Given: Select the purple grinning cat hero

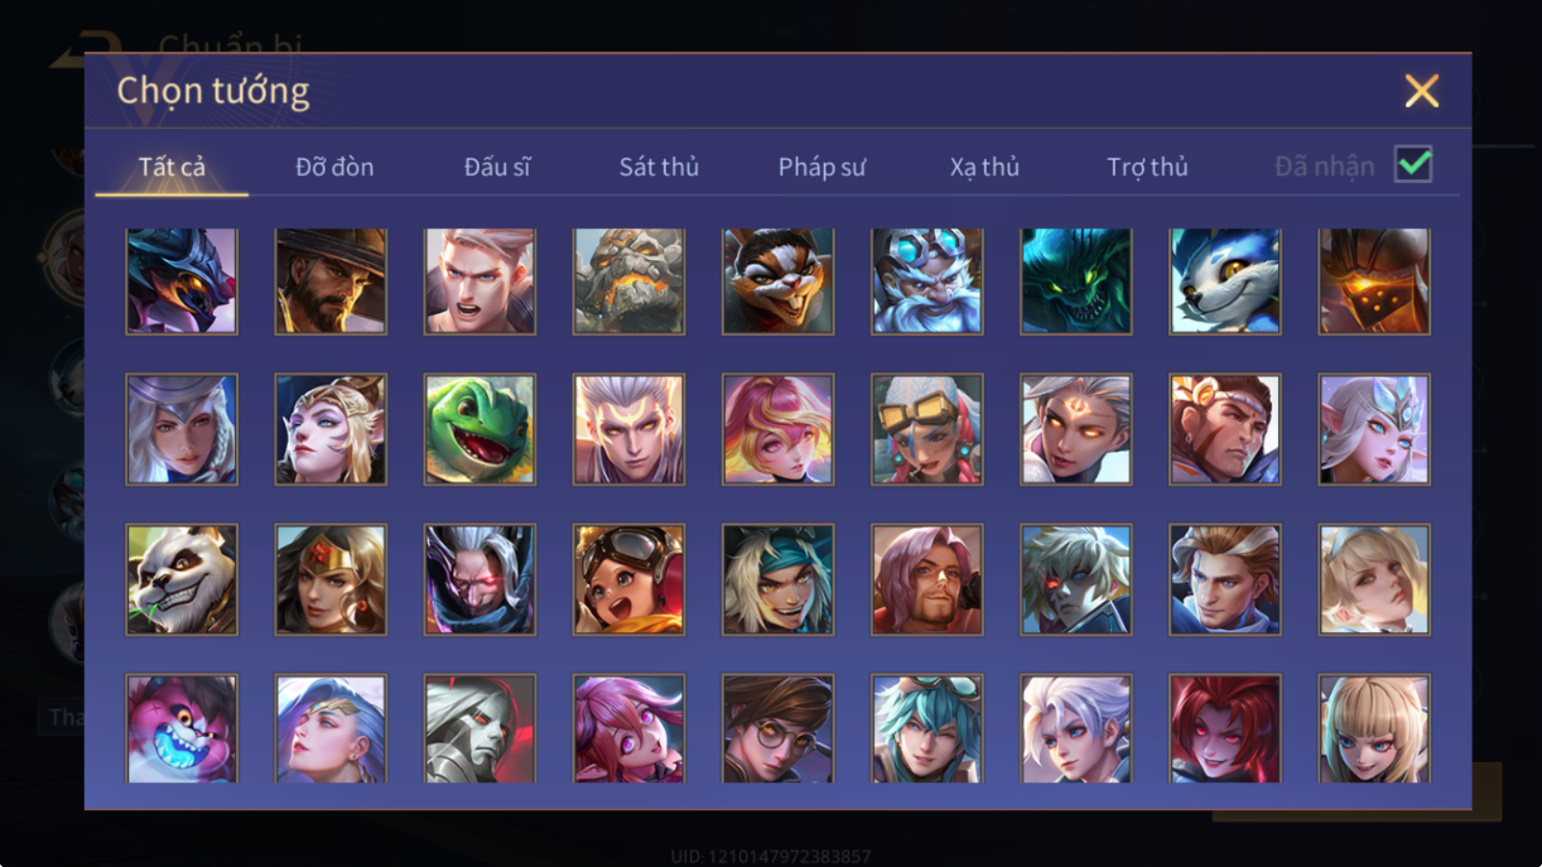Looking at the screenshot, I should coord(182,728).
